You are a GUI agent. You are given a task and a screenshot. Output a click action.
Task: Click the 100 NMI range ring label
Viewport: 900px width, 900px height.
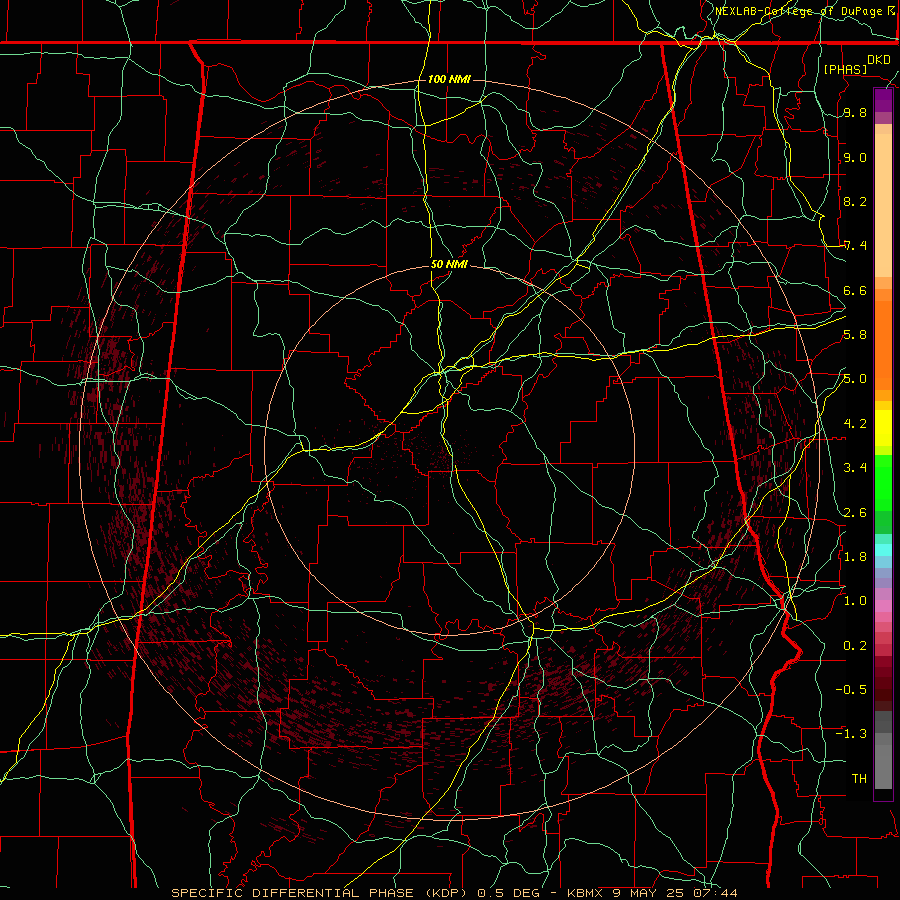(449, 79)
